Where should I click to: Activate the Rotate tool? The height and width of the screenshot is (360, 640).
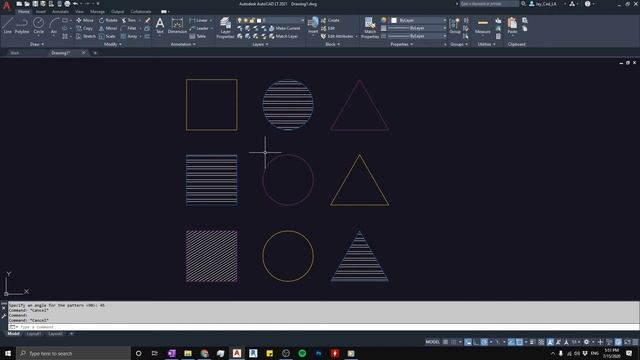[x=108, y=20]
